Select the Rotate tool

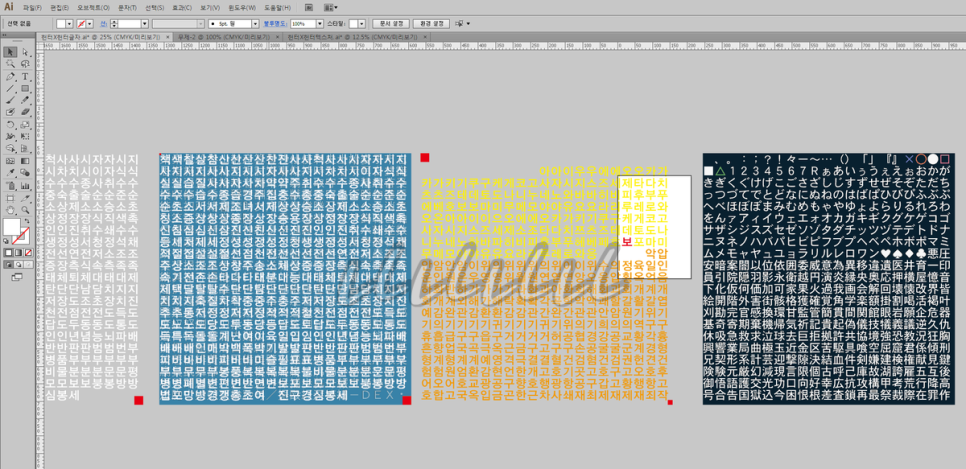[x=10, y=125]
